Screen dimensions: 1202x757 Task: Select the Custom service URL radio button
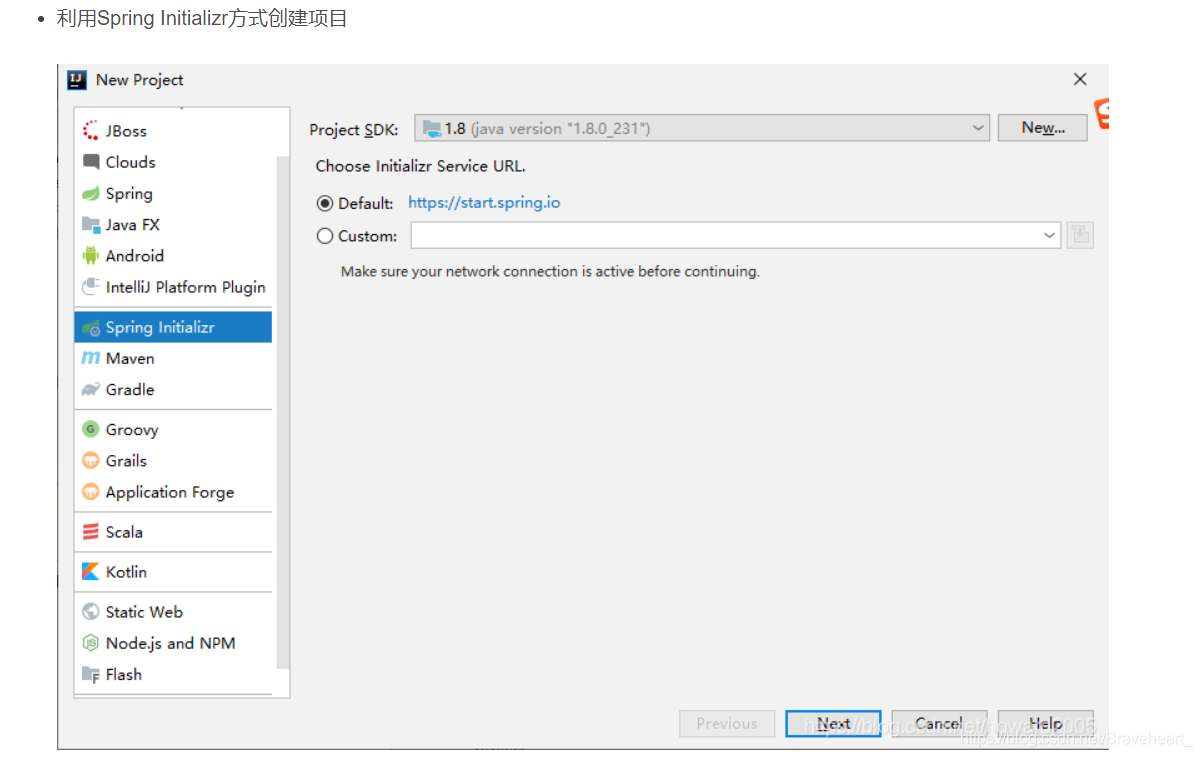pos(325,236)
